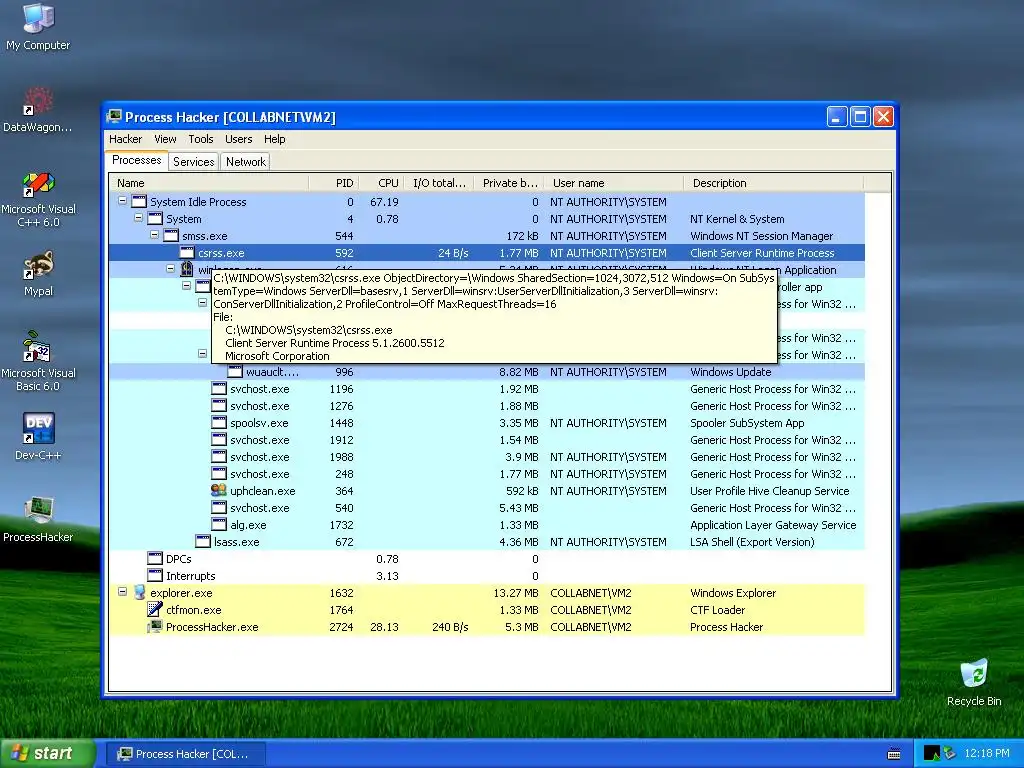Click the lsass.exe process icon

[x=203, y=541]
